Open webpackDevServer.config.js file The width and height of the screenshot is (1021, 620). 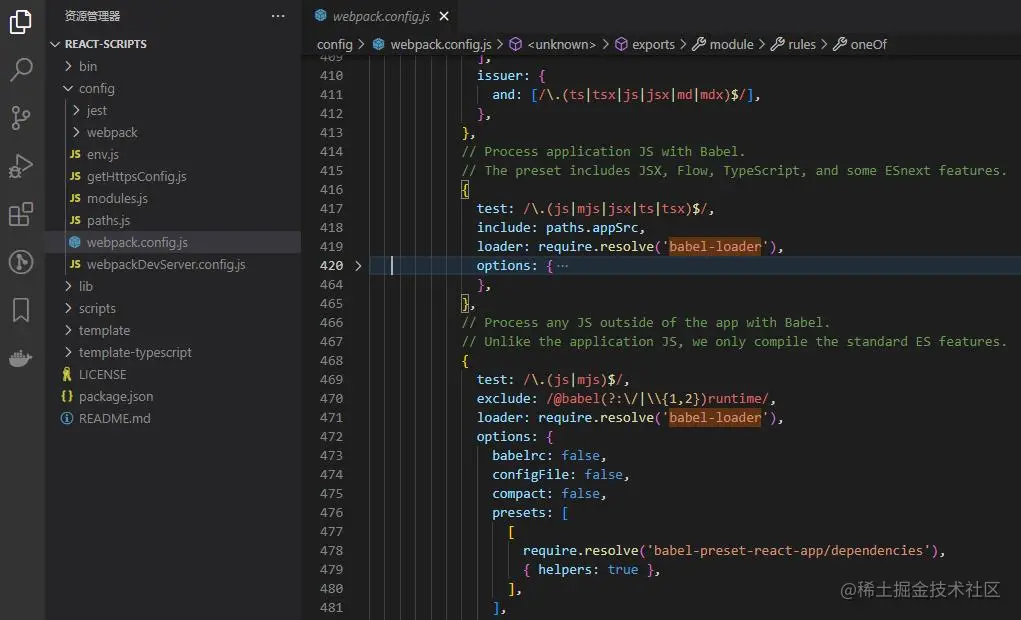pos(166,264)
